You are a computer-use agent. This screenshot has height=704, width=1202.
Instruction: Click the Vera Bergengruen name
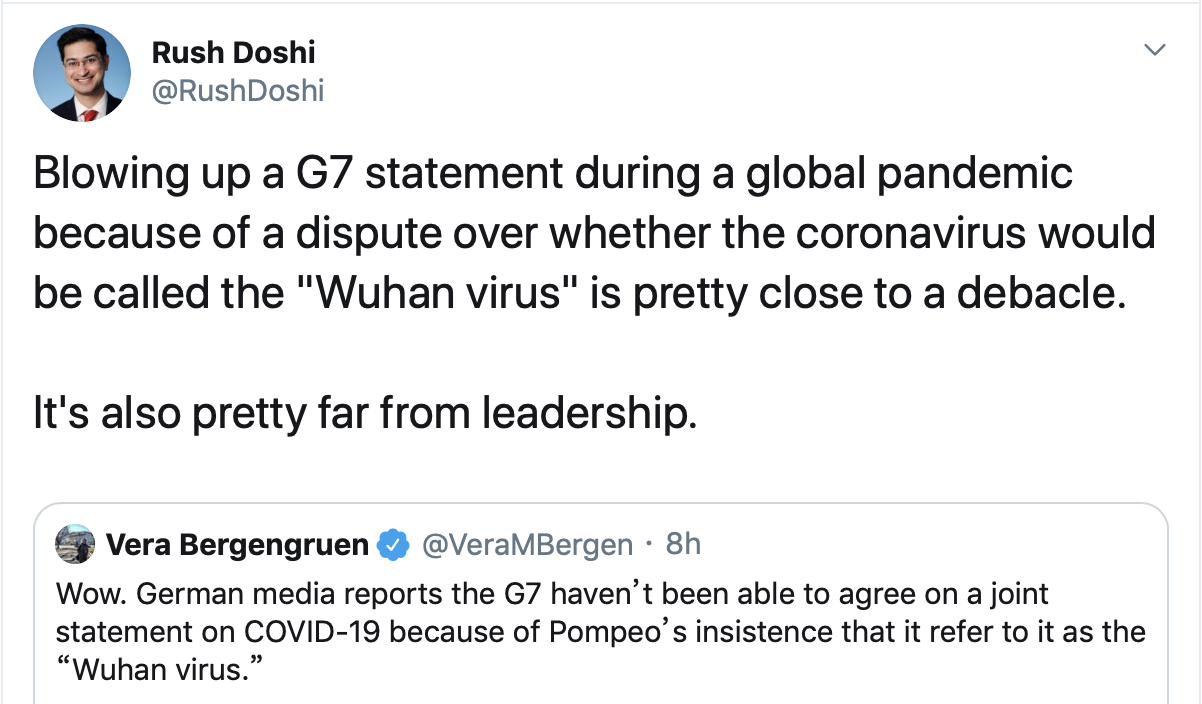237,544
